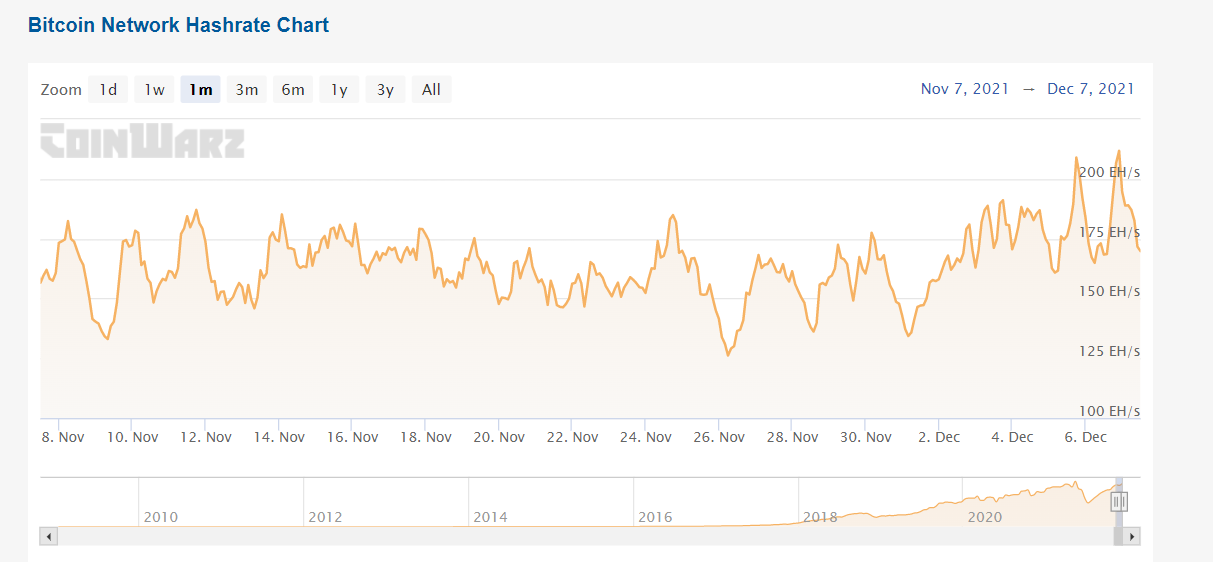
Task: Click the Nov 7, 2021 start date
Action: tap(965, 89)
